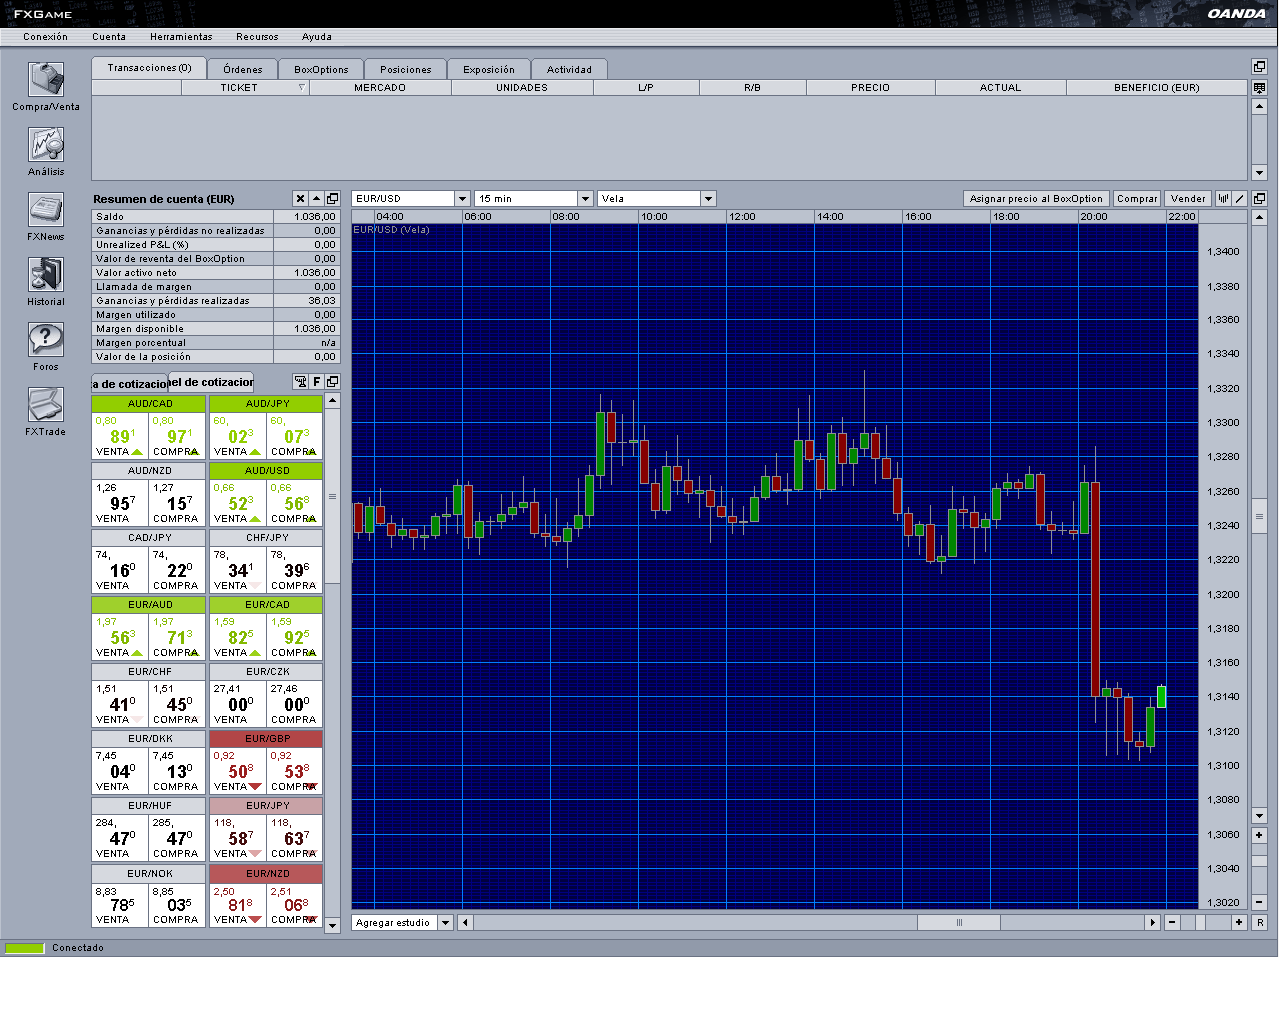Click AUD/JPY COMPRA price box

(x=295, y=435)
